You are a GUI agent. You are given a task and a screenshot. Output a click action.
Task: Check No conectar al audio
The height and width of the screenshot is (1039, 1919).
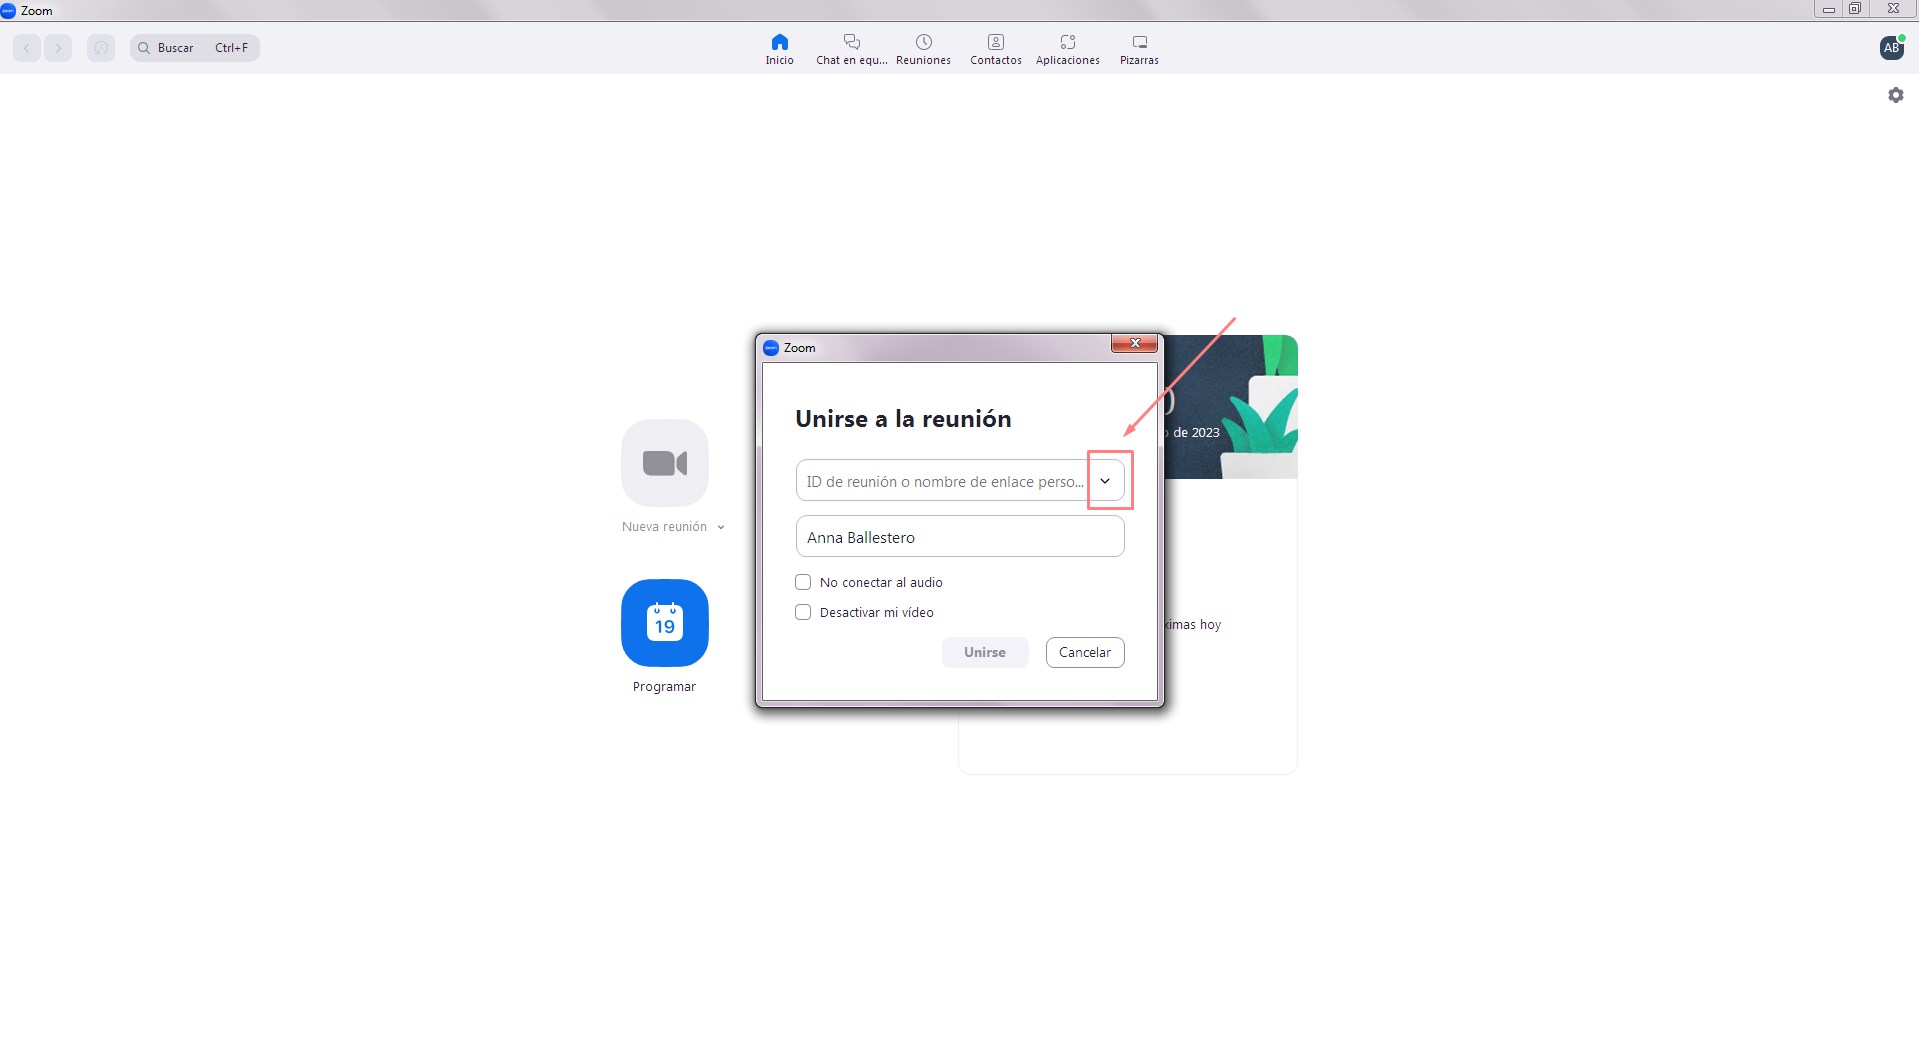point(803,582)
